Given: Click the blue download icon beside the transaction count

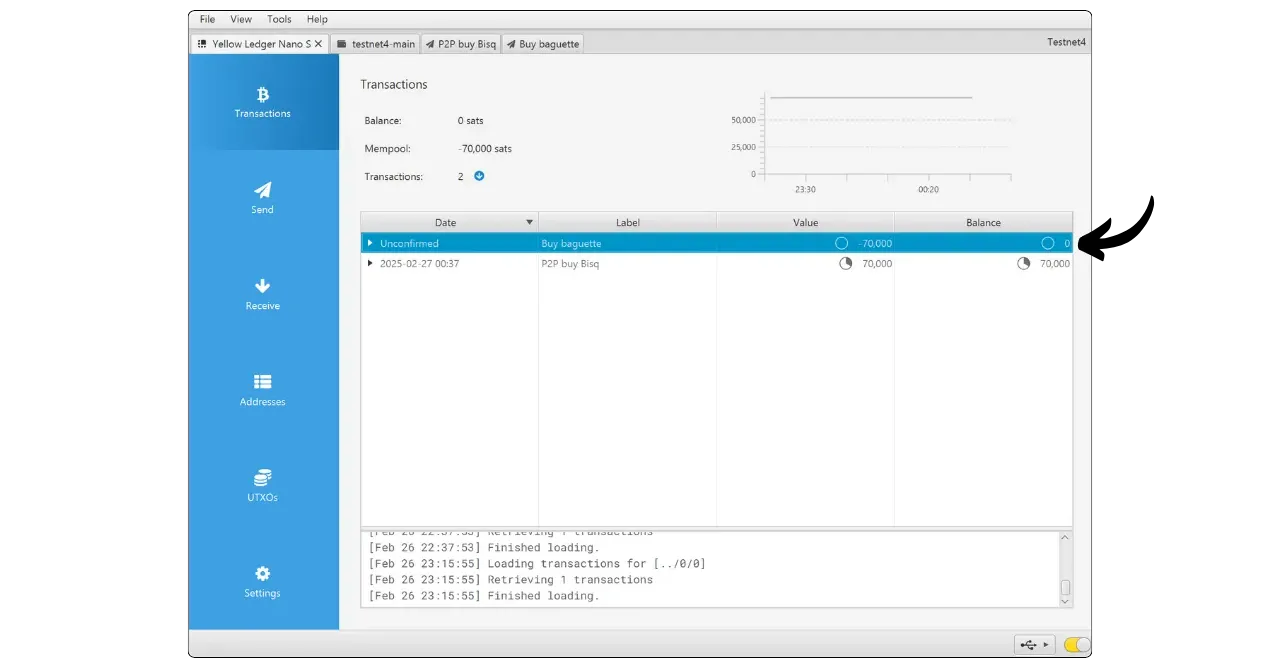Looking at the screenshot, I should 479,176.
